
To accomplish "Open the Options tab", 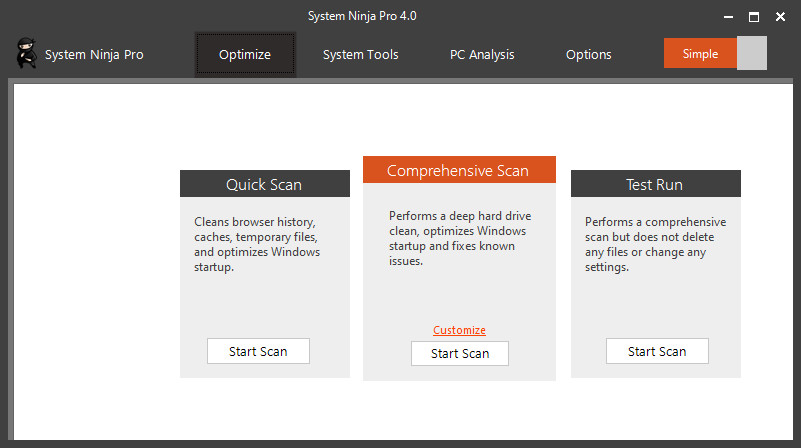I will tap(588, 55).
